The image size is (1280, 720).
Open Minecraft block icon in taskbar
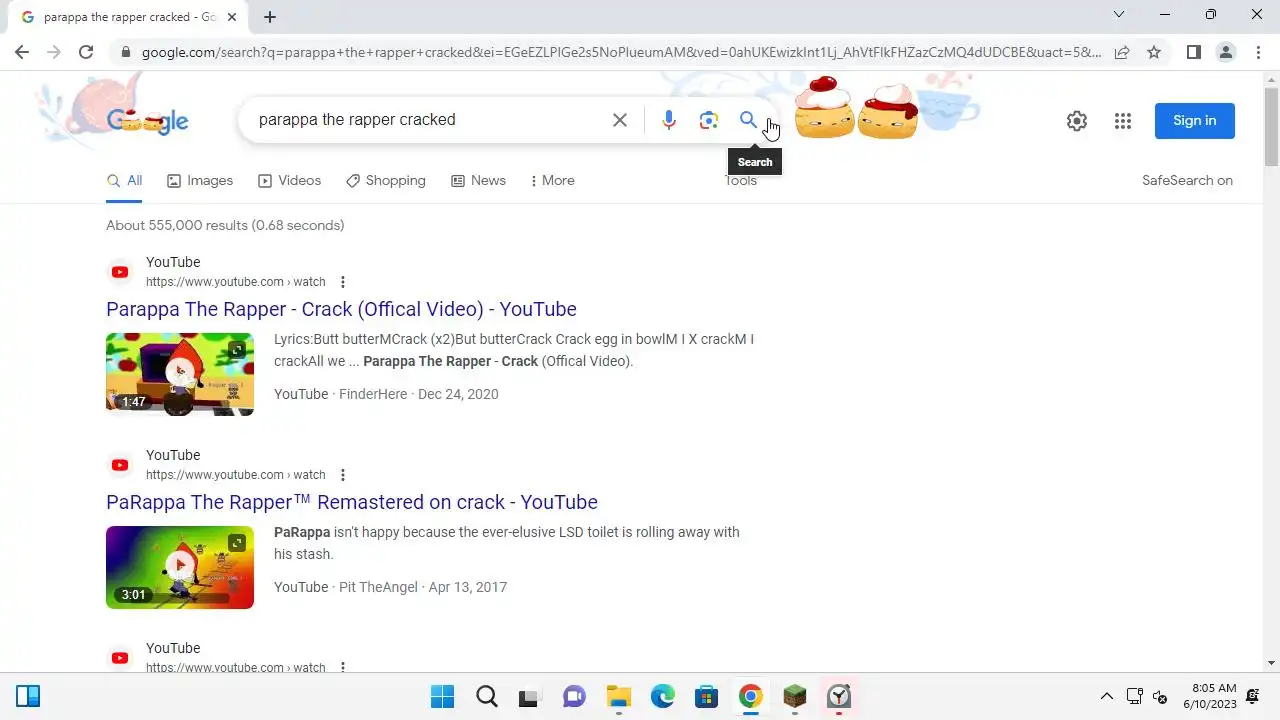(795, 696)
